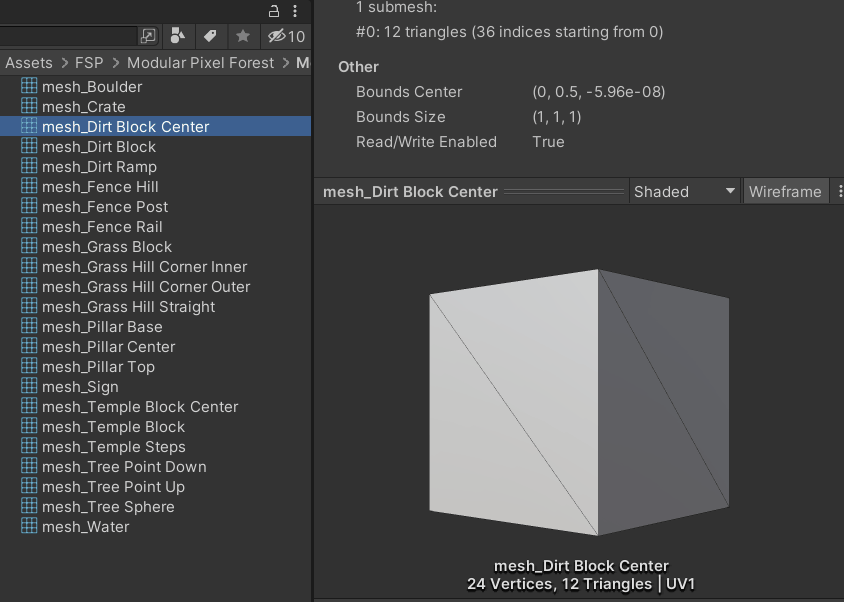Screen dimensions: 844x602
Task: Select mesh_Grass Hill Corner Inner asset
Action: [156, 267]
